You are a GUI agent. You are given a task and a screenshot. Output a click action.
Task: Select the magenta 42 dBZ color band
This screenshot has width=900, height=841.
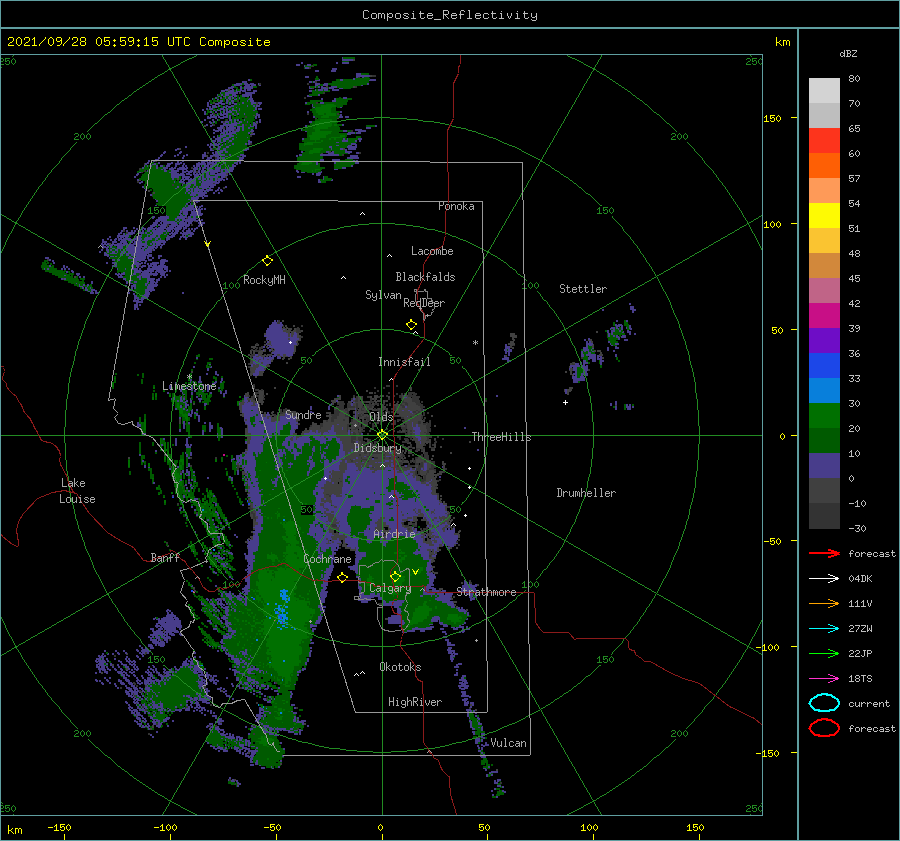(824, 315)
